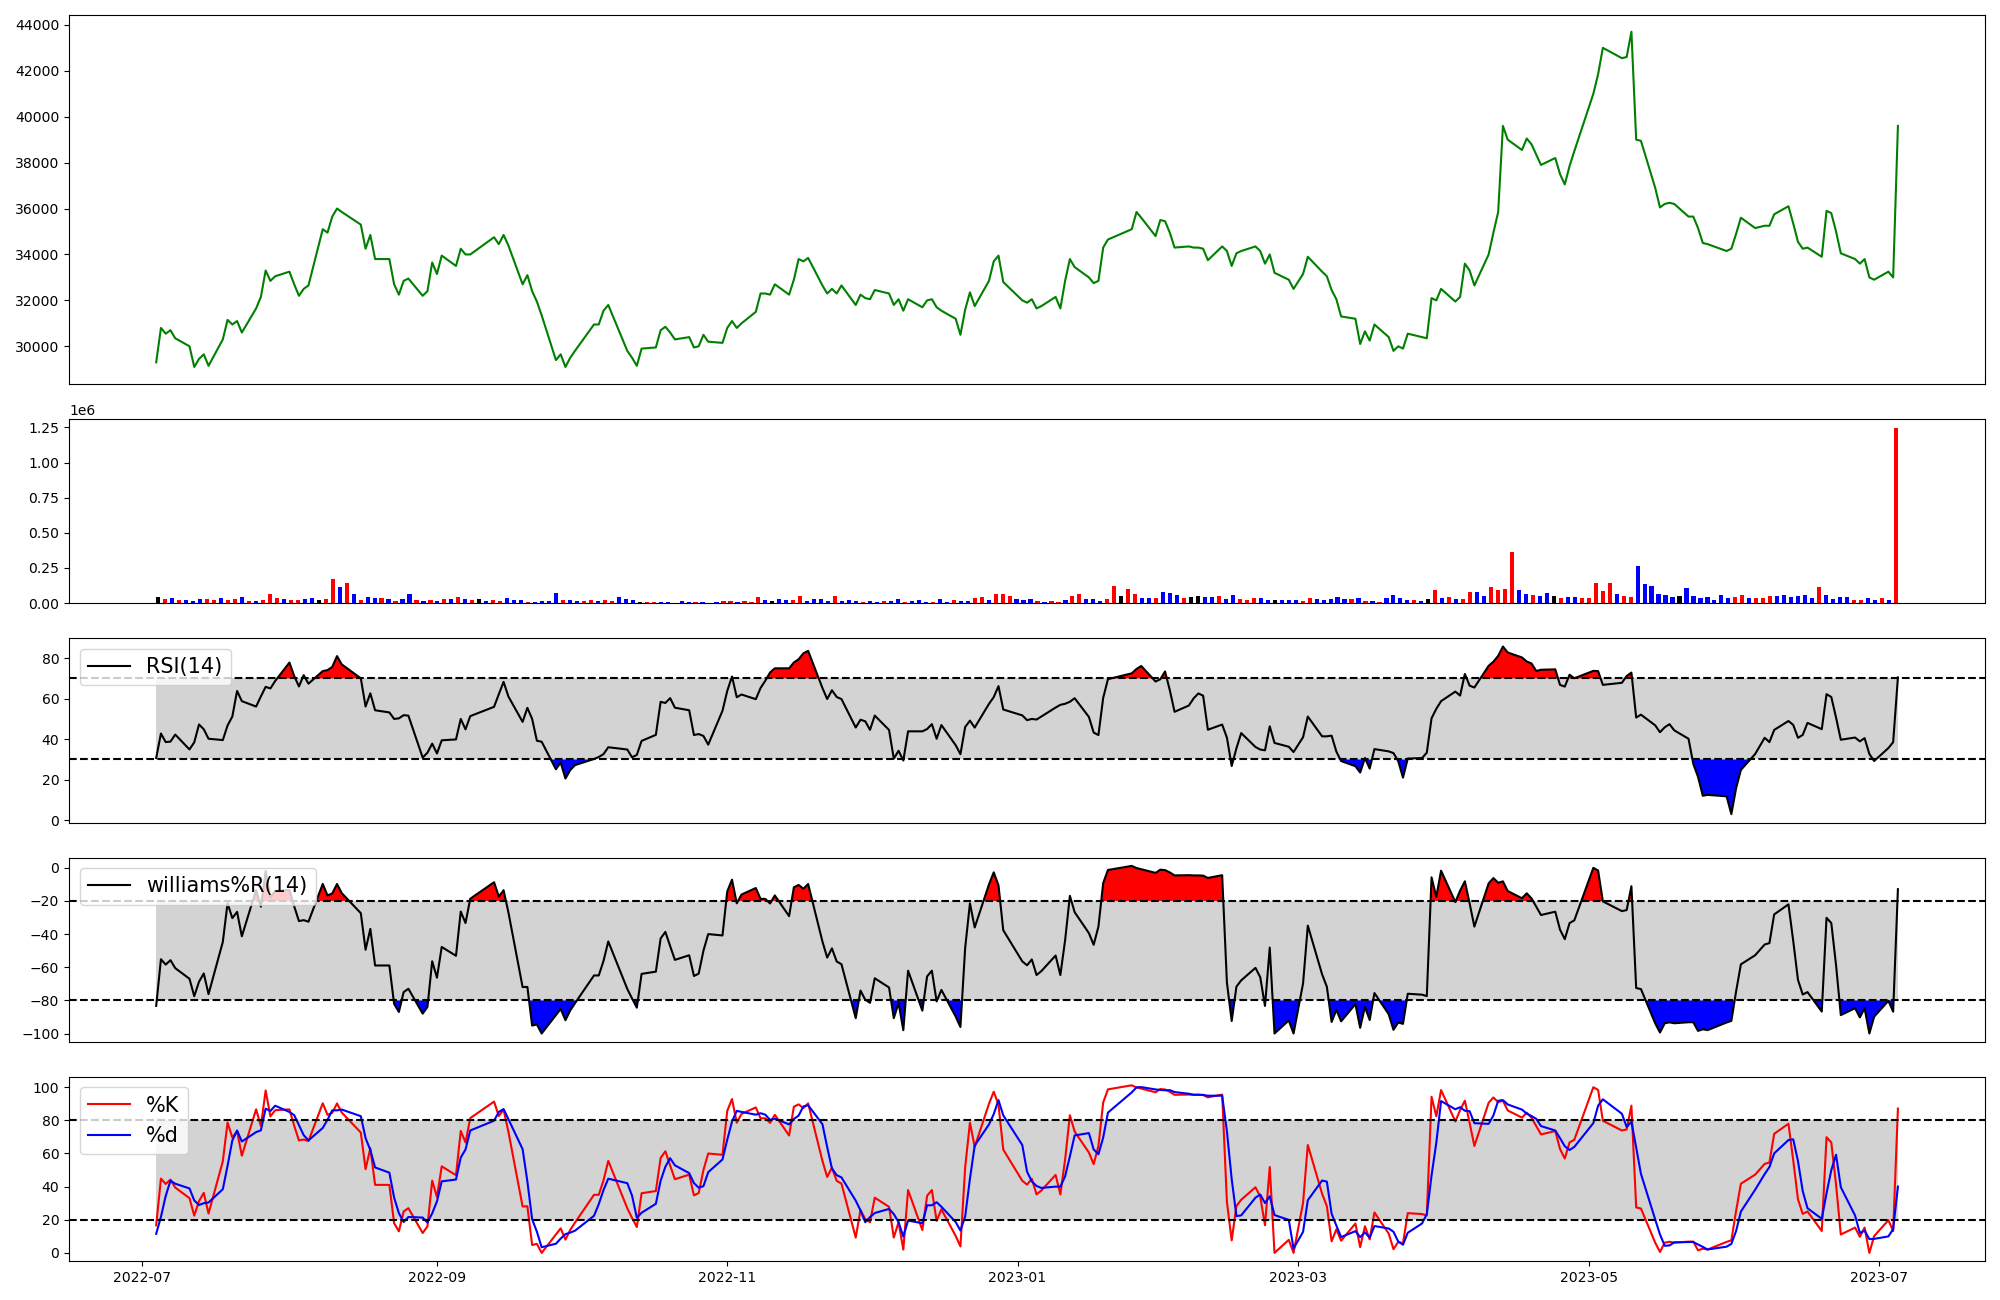This screenshot has width=2000, height=1300.
Task: Click the RSI(14) legend label
Action: [184, 666]
